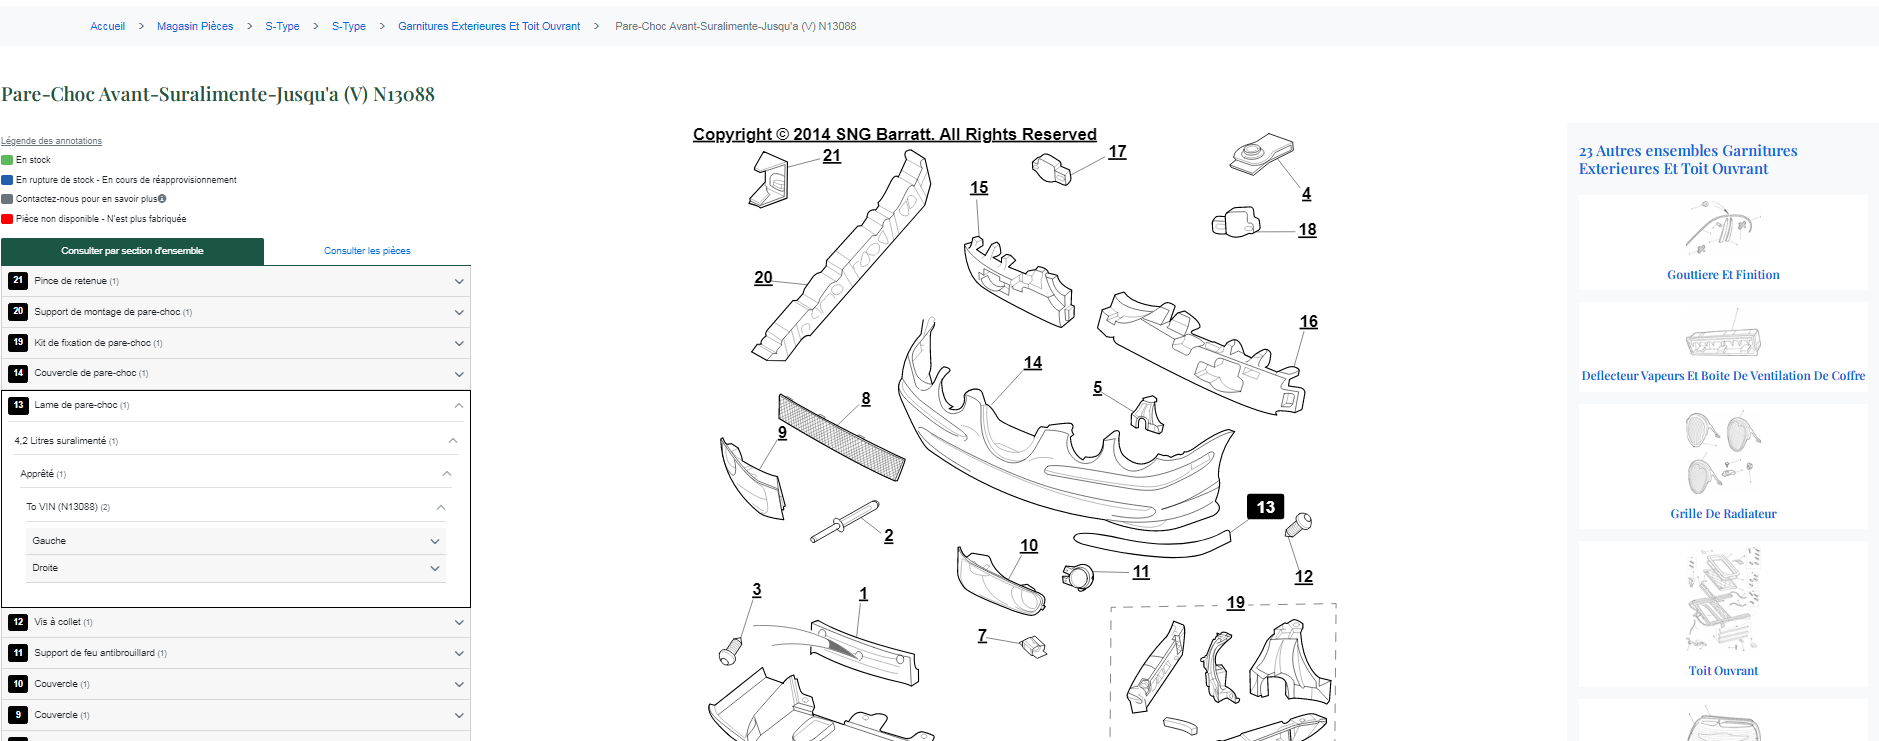This screenshot has width=1879, height=741.
Task: Open Grille De Radiateur thumbnail
Action: pos(1722,456)
